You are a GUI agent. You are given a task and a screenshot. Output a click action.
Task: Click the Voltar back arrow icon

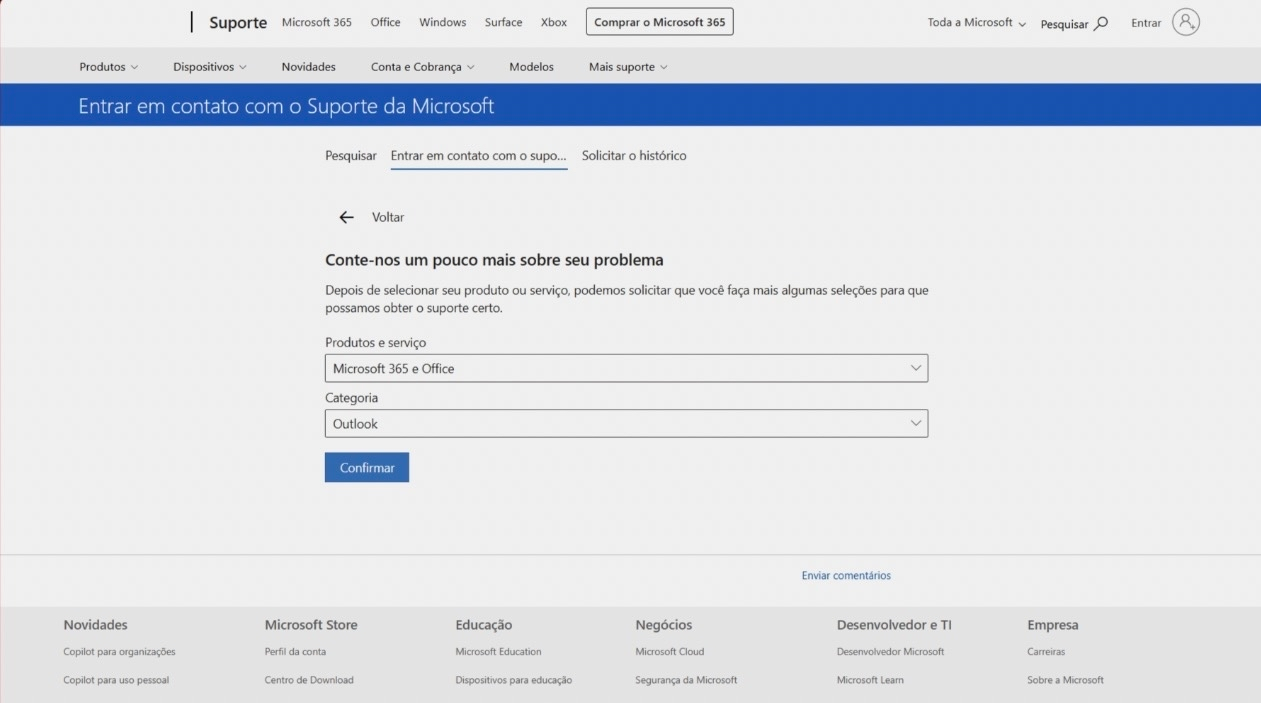pyautogui.click(x=346, y=217)
